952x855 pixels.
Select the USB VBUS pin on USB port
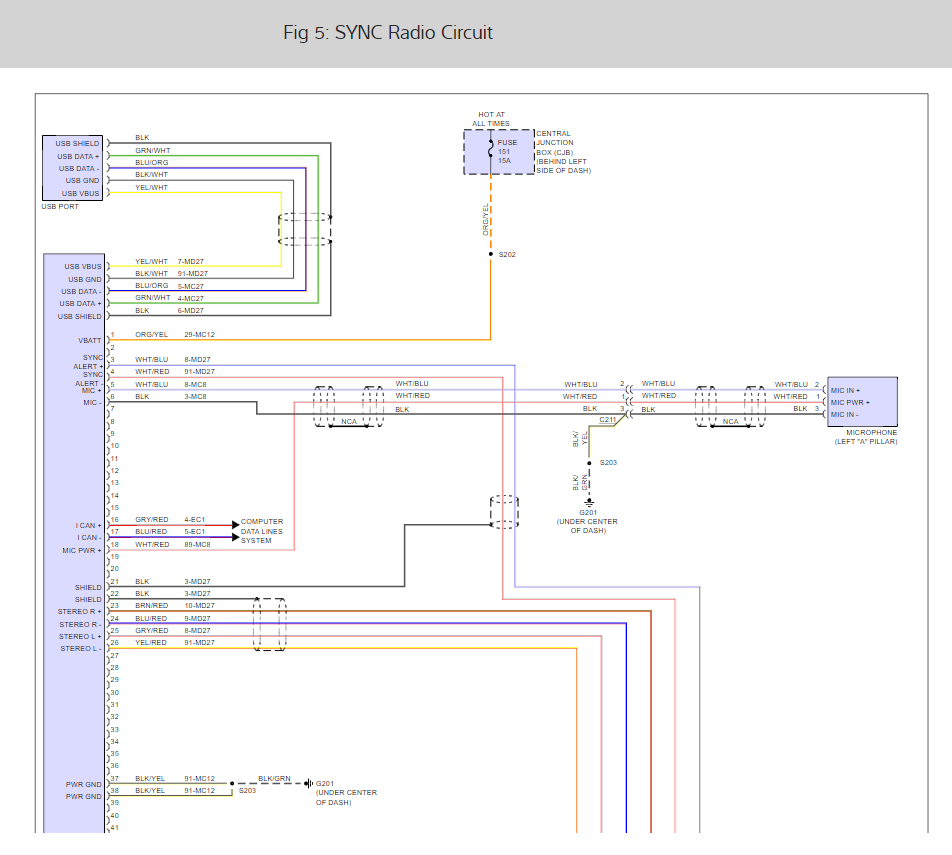click(x=80, y=194)
